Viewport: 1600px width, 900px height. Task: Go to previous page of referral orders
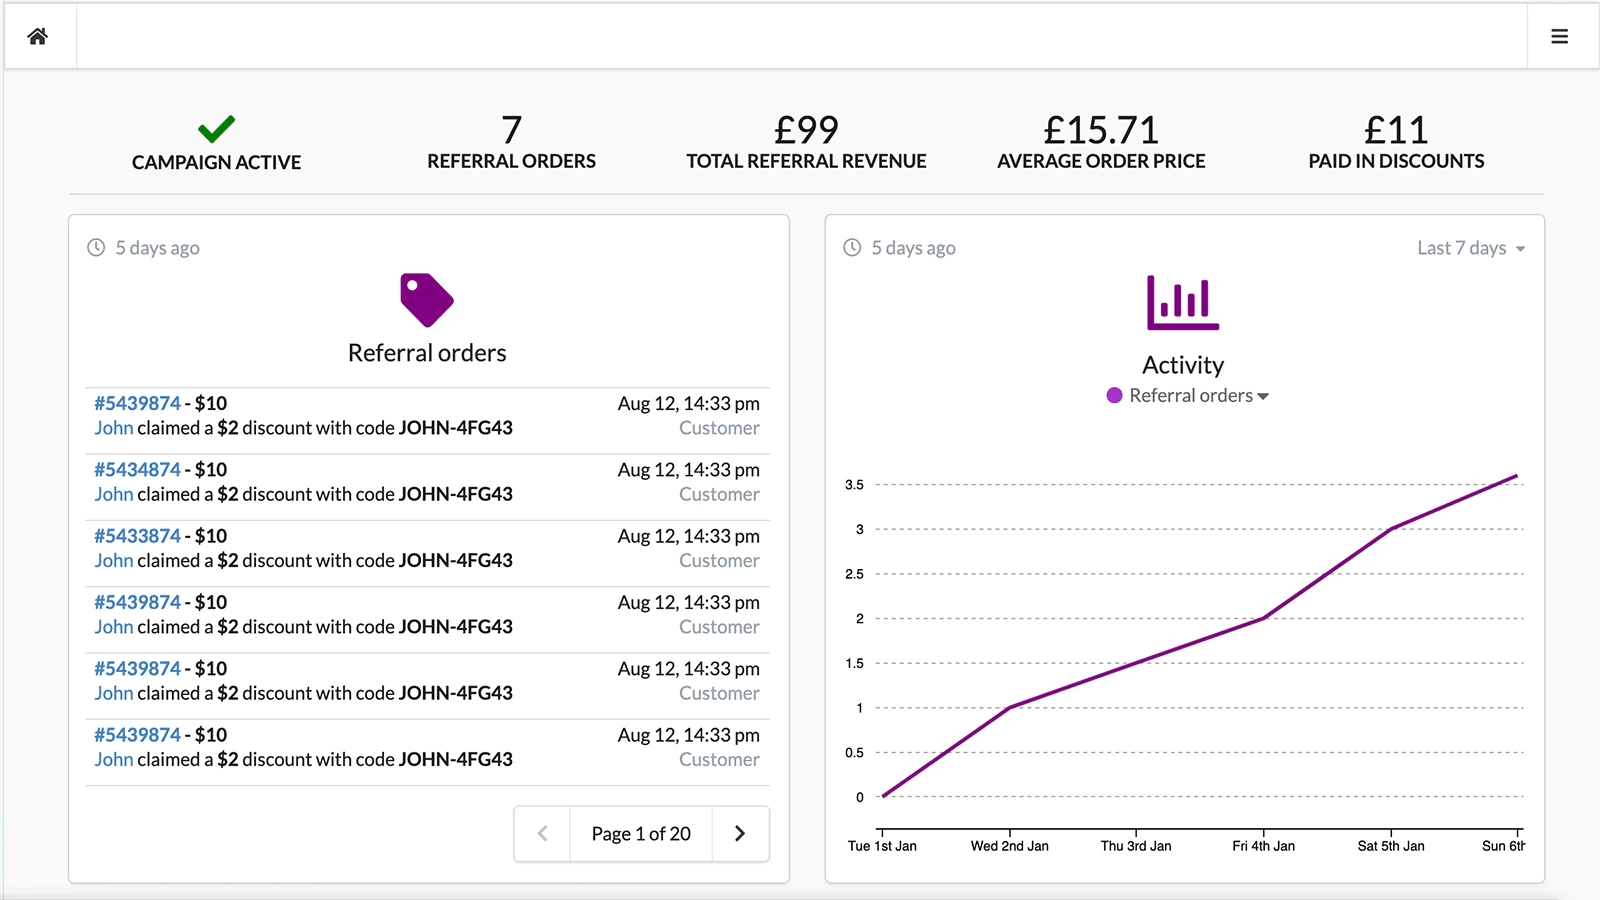pos(542,834)
